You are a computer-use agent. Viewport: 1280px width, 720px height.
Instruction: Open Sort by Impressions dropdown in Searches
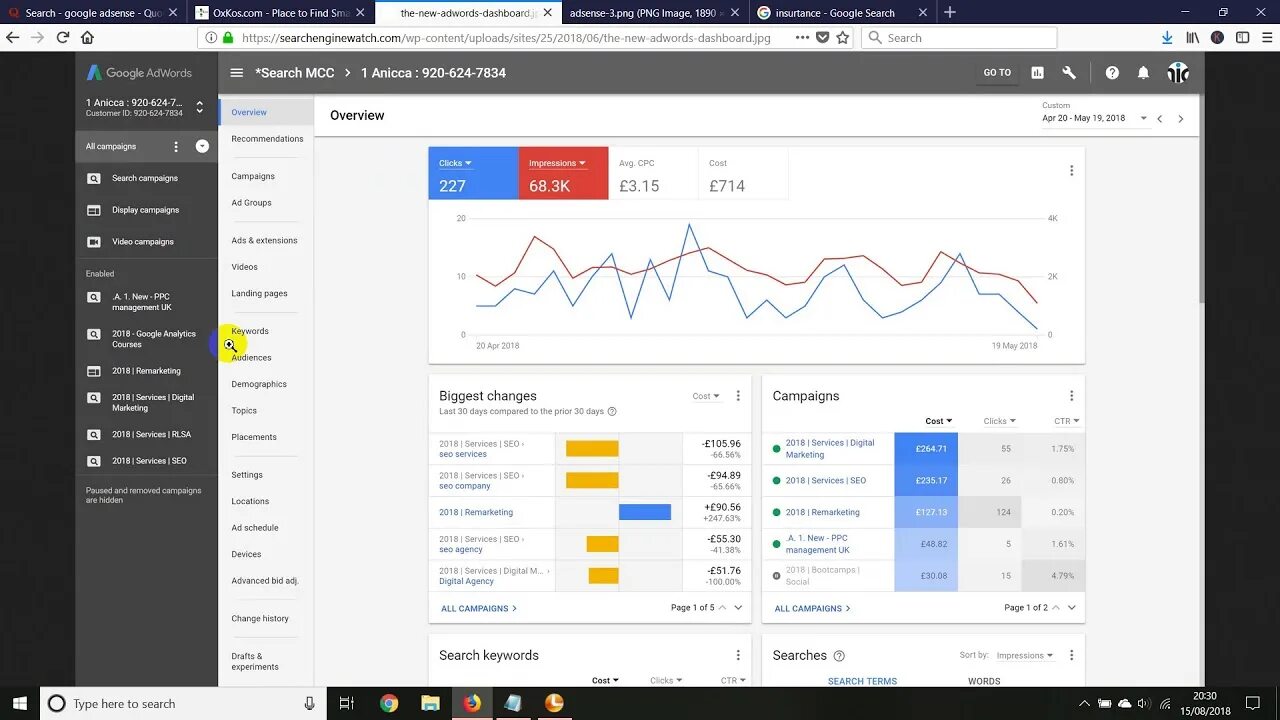point(1024,655)
